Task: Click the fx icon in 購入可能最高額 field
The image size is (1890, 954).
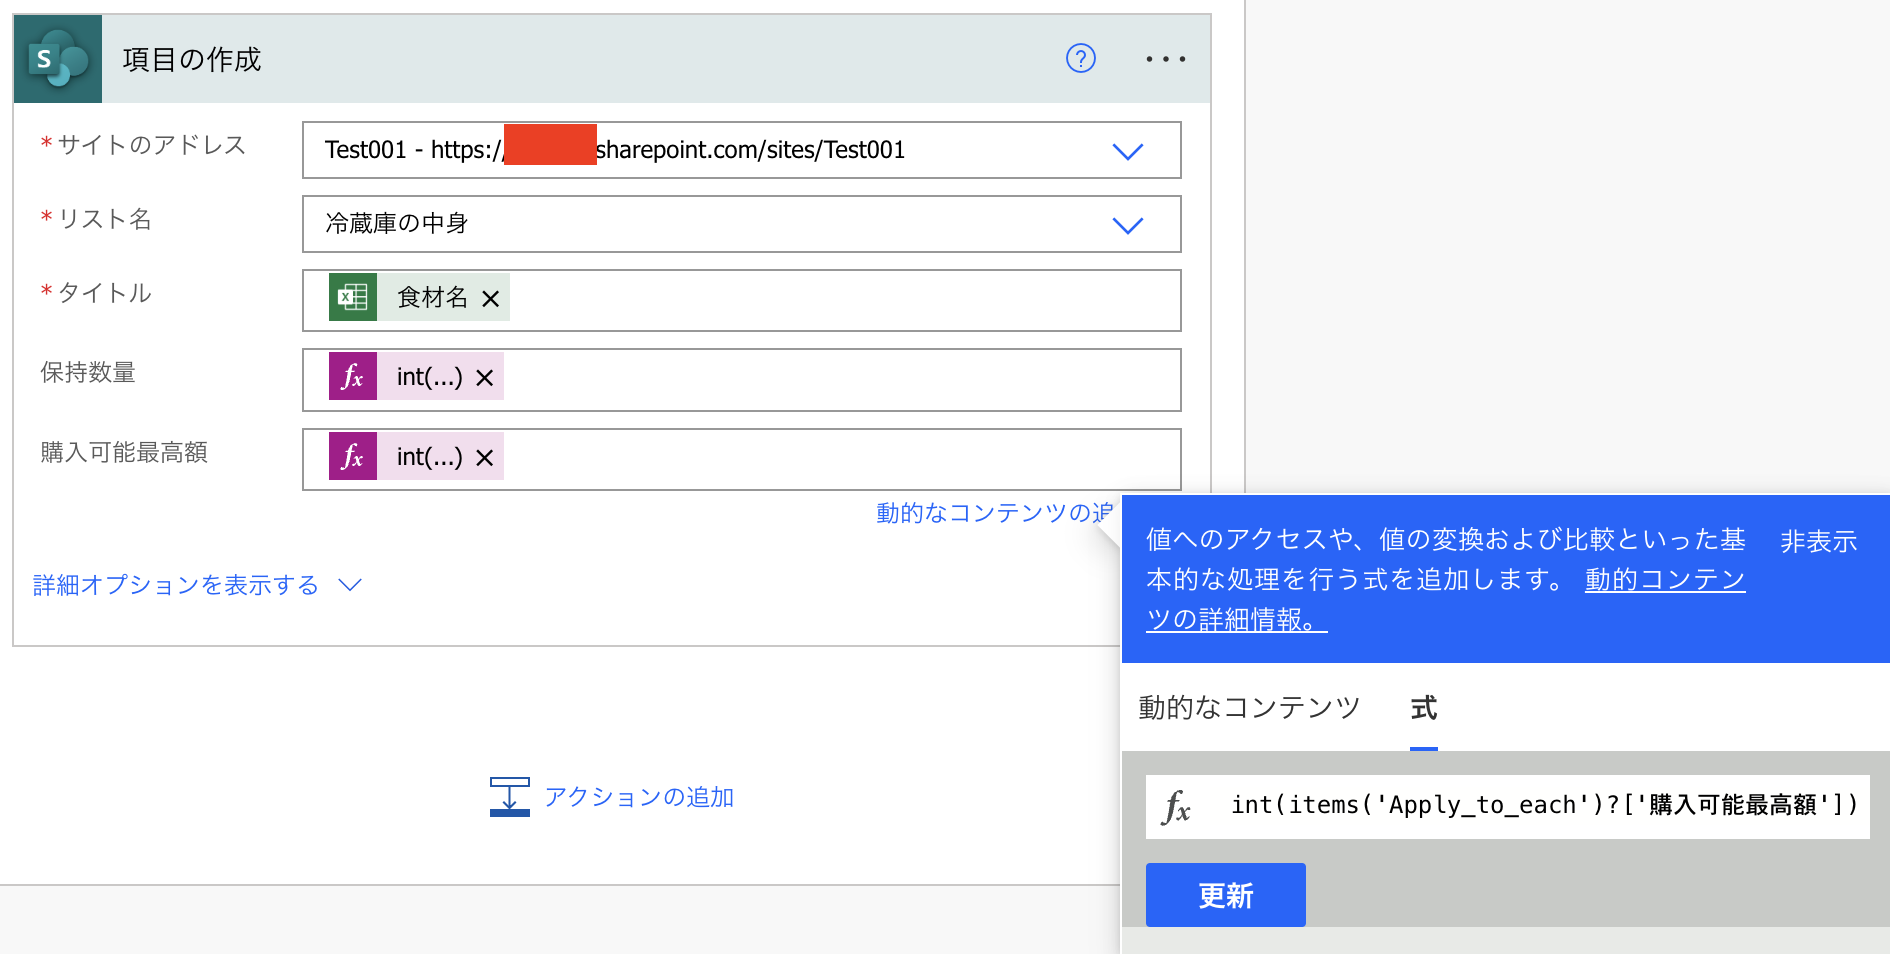Action: (x=353, y=457)
